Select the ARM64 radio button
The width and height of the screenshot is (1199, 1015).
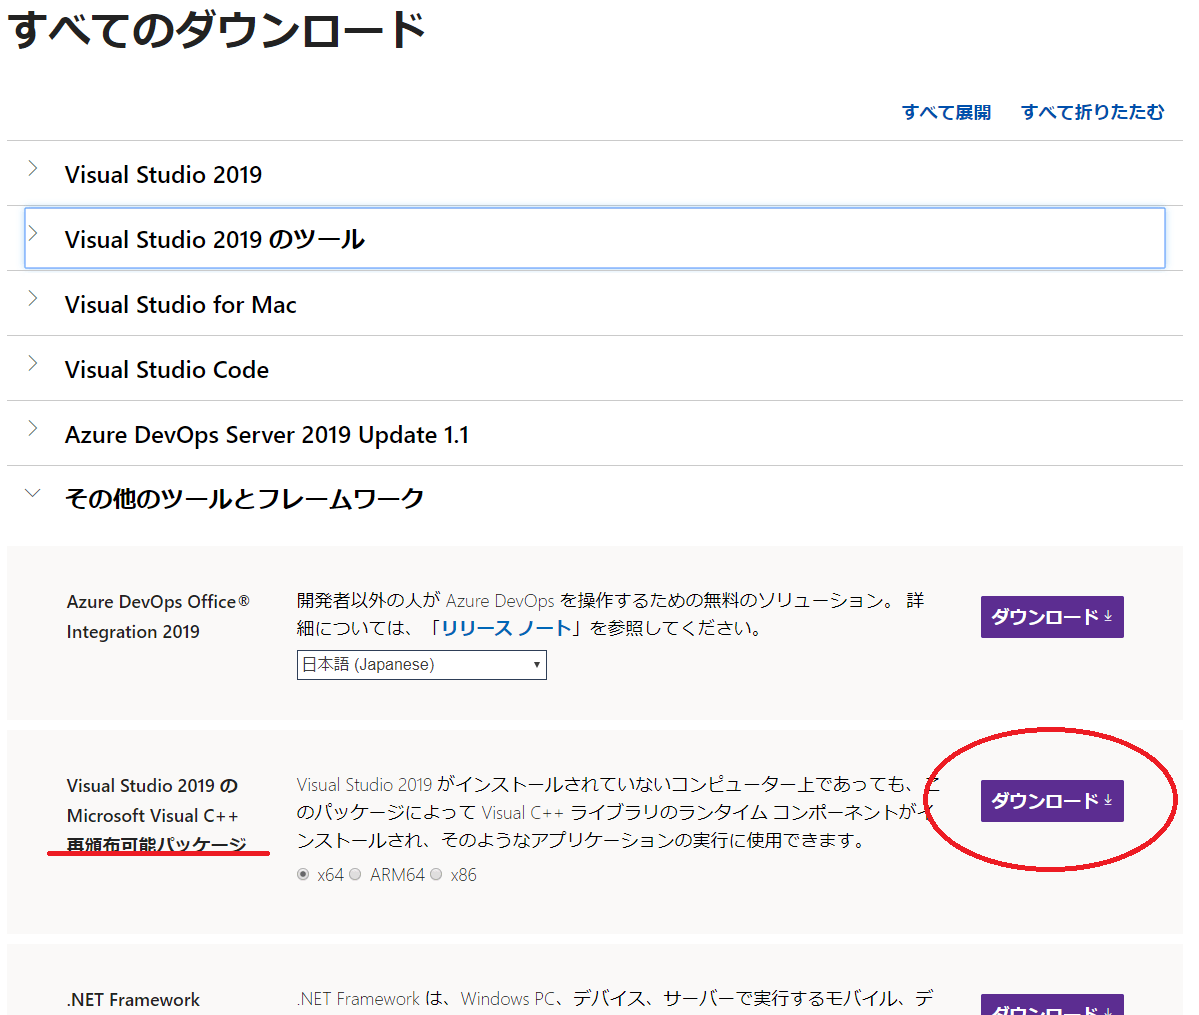point(355,874)
